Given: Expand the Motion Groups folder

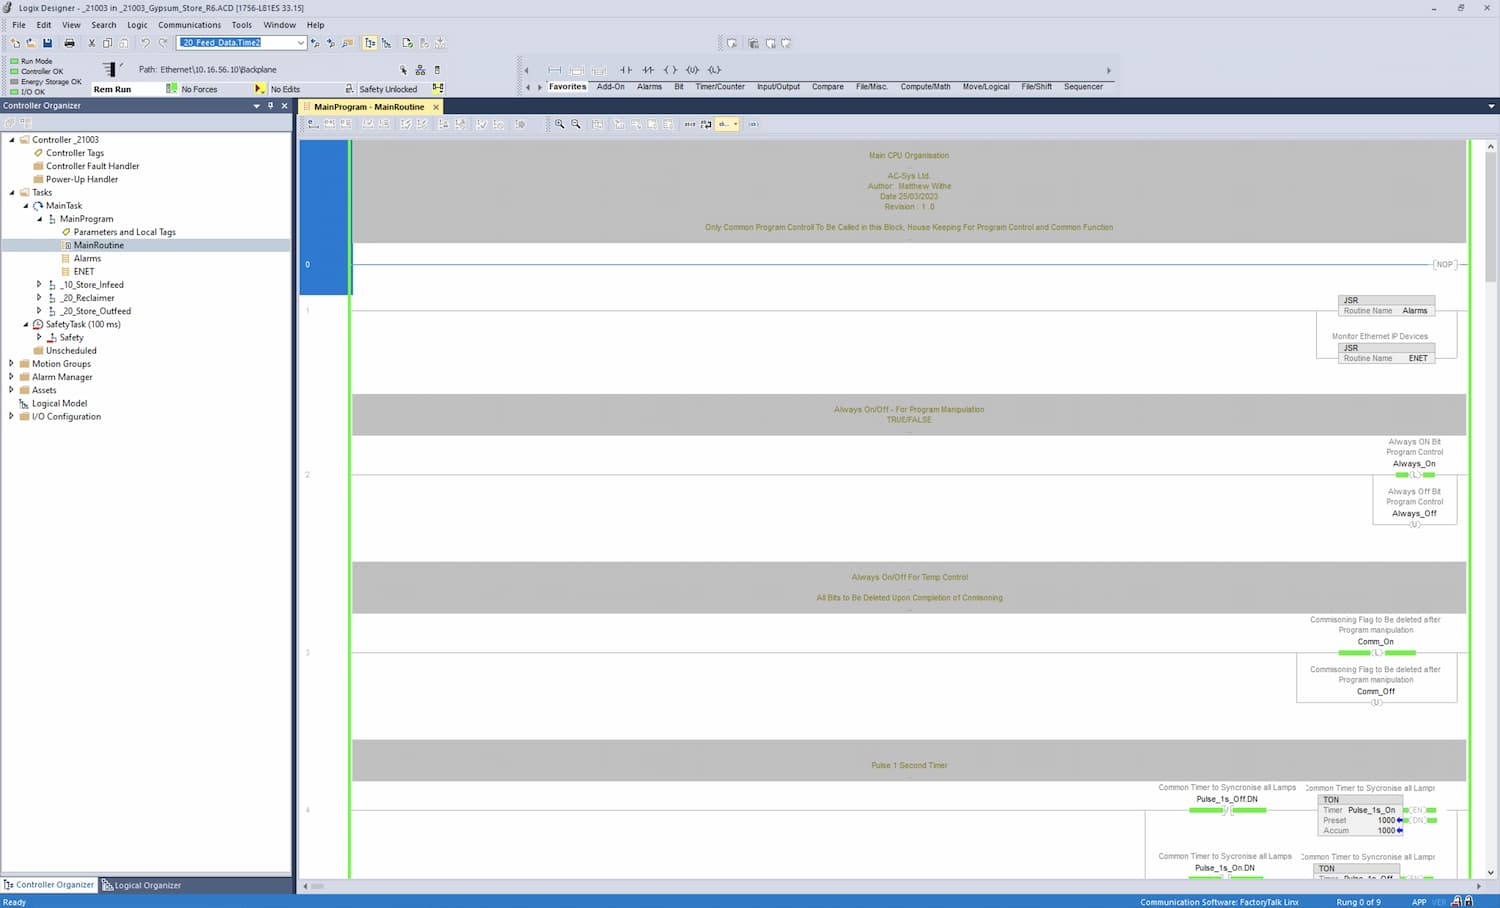Looking at the screenshot, I should [11, 364].
